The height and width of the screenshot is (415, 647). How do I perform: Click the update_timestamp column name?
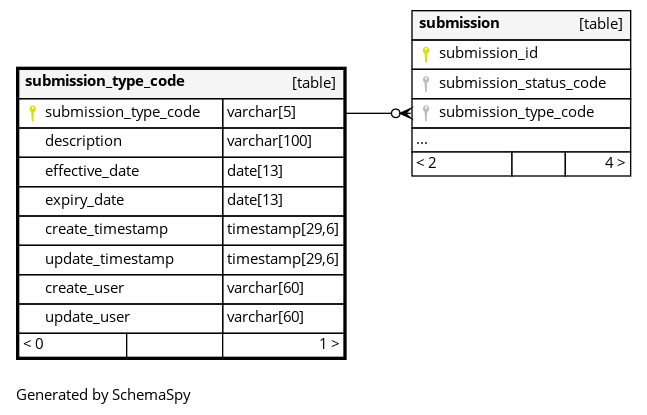[109, 259]
